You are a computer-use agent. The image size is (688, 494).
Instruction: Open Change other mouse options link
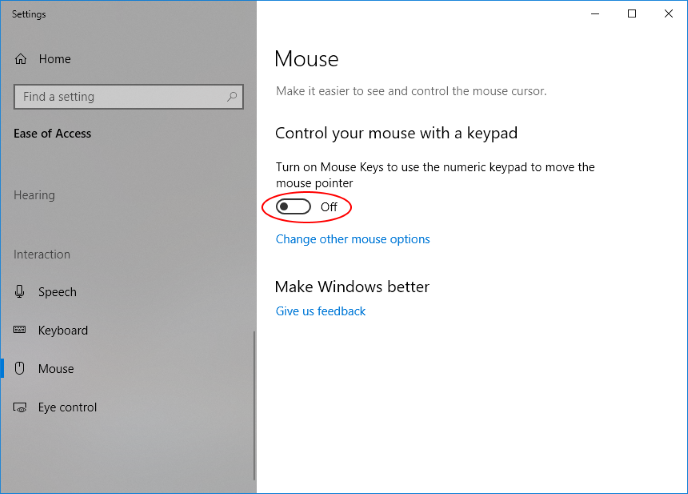[x=352, y=239]
